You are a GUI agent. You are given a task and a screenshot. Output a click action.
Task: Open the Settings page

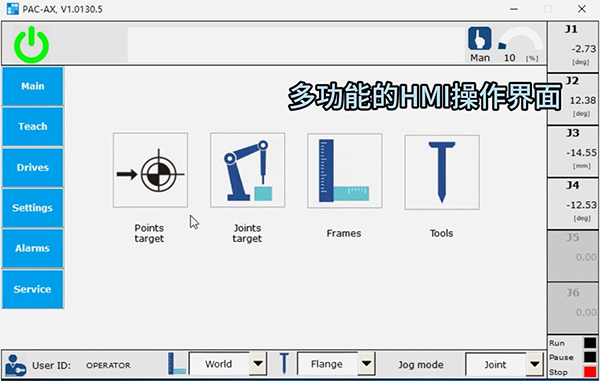pyautogui.click(x=33, y=208)
